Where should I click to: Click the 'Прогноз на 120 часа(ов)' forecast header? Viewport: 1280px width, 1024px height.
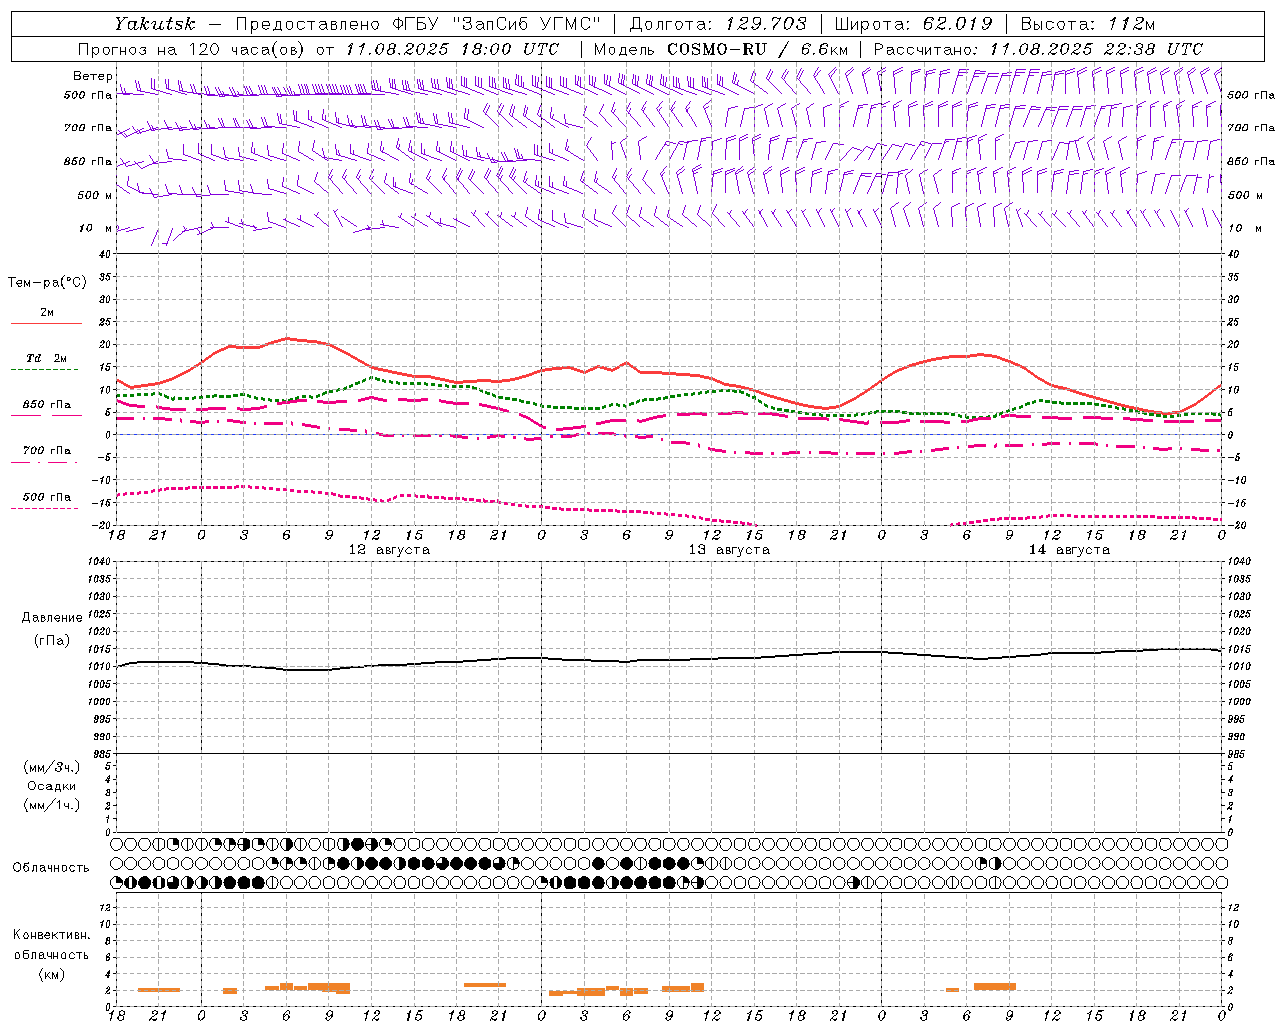click(192, 49)
